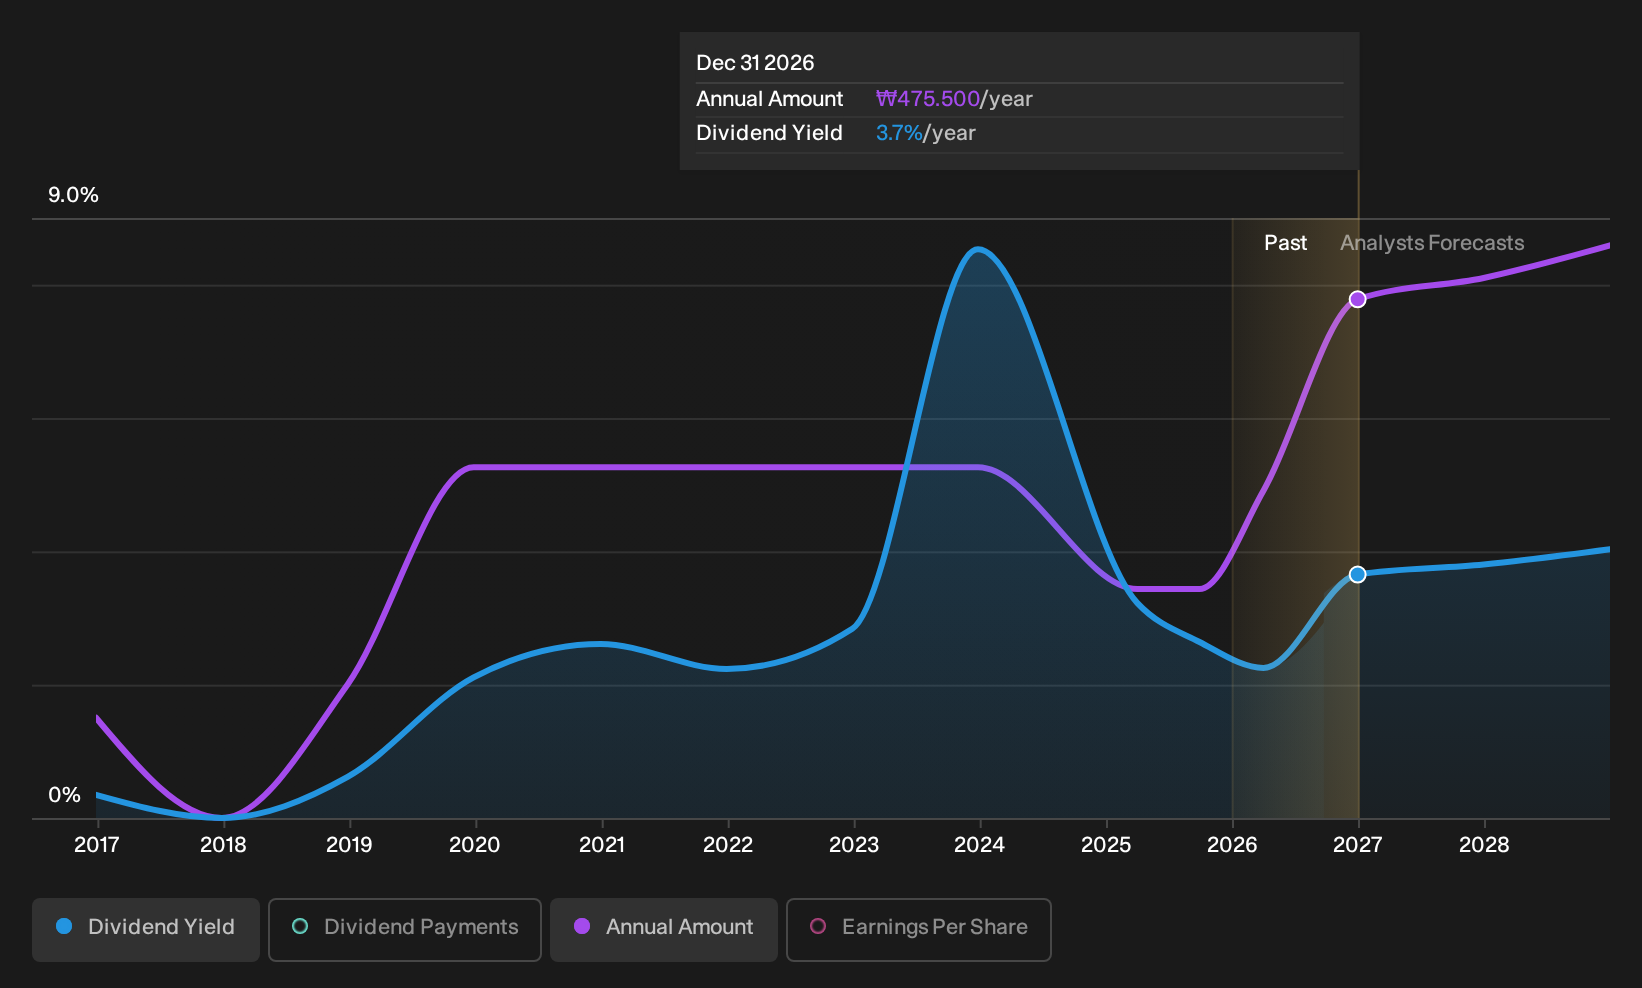The width and height of the screenshot is (1642, 988).
Task: Click the tooltip Annual Amount label
Action: click(770, 99)
